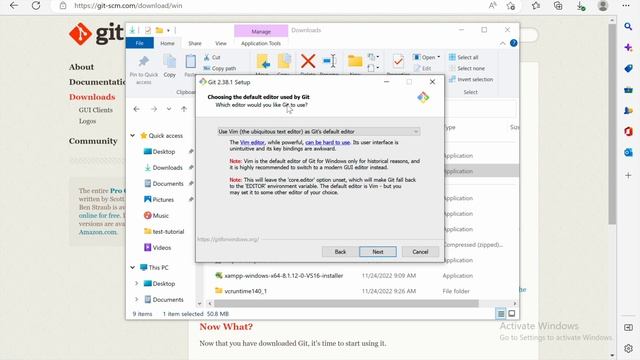640x360 pixels.
Task: Select Desktop under Quick access
Action: [x=164, y=151]
